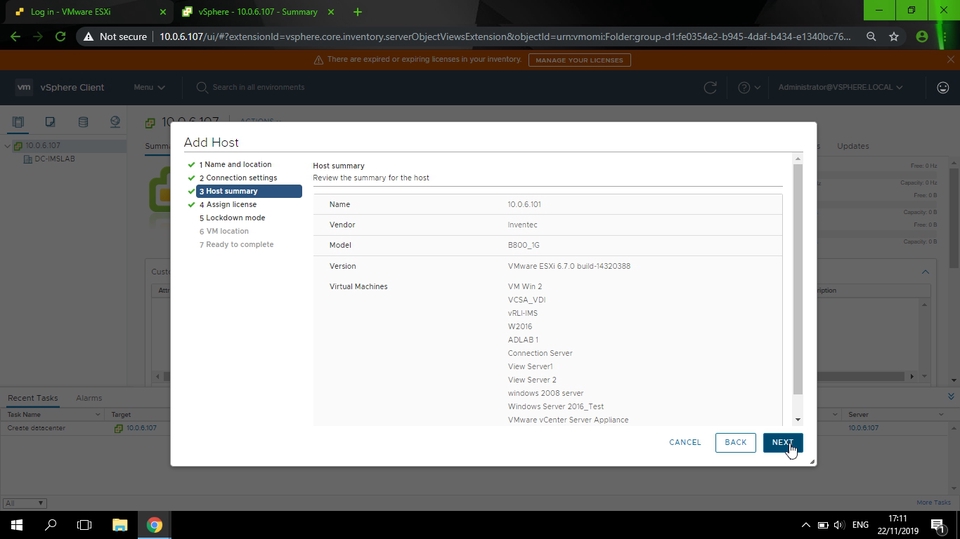
Task: Open the Storage view icon
Action: tap(83, 122)
